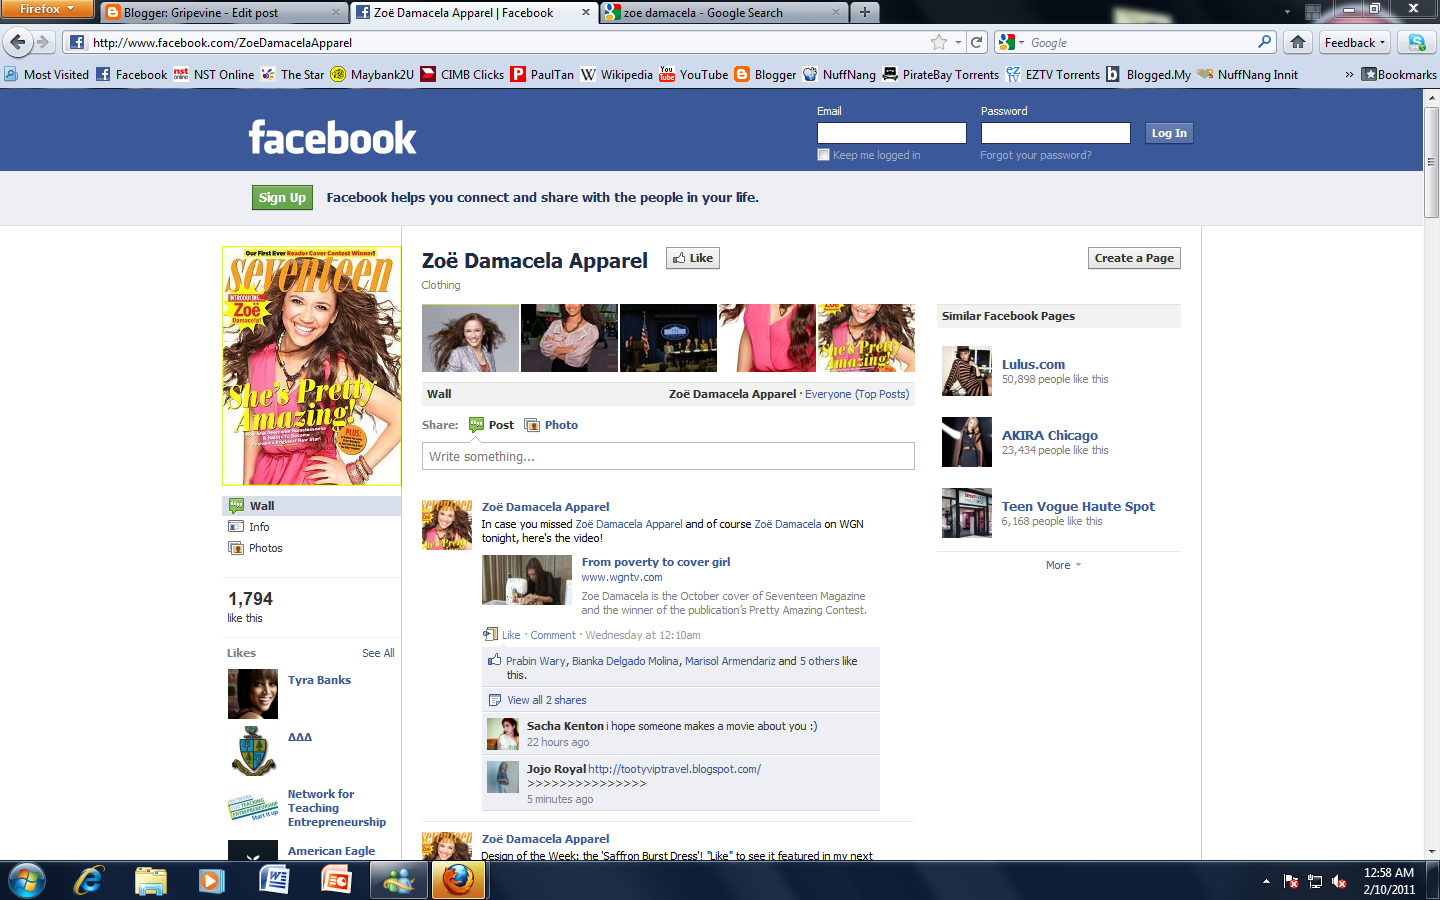Open the Bookmarks menu button

(1399, 74)
